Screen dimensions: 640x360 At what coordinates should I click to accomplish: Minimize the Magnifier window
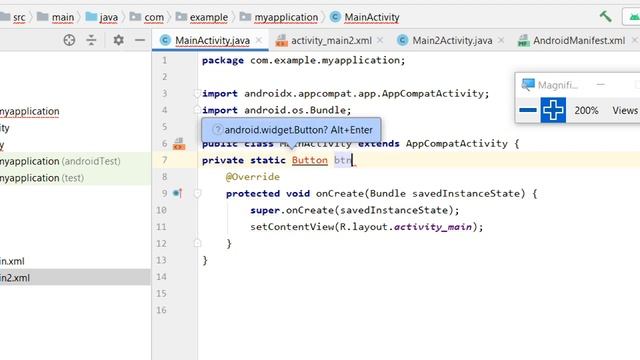[x=600, y=84]
